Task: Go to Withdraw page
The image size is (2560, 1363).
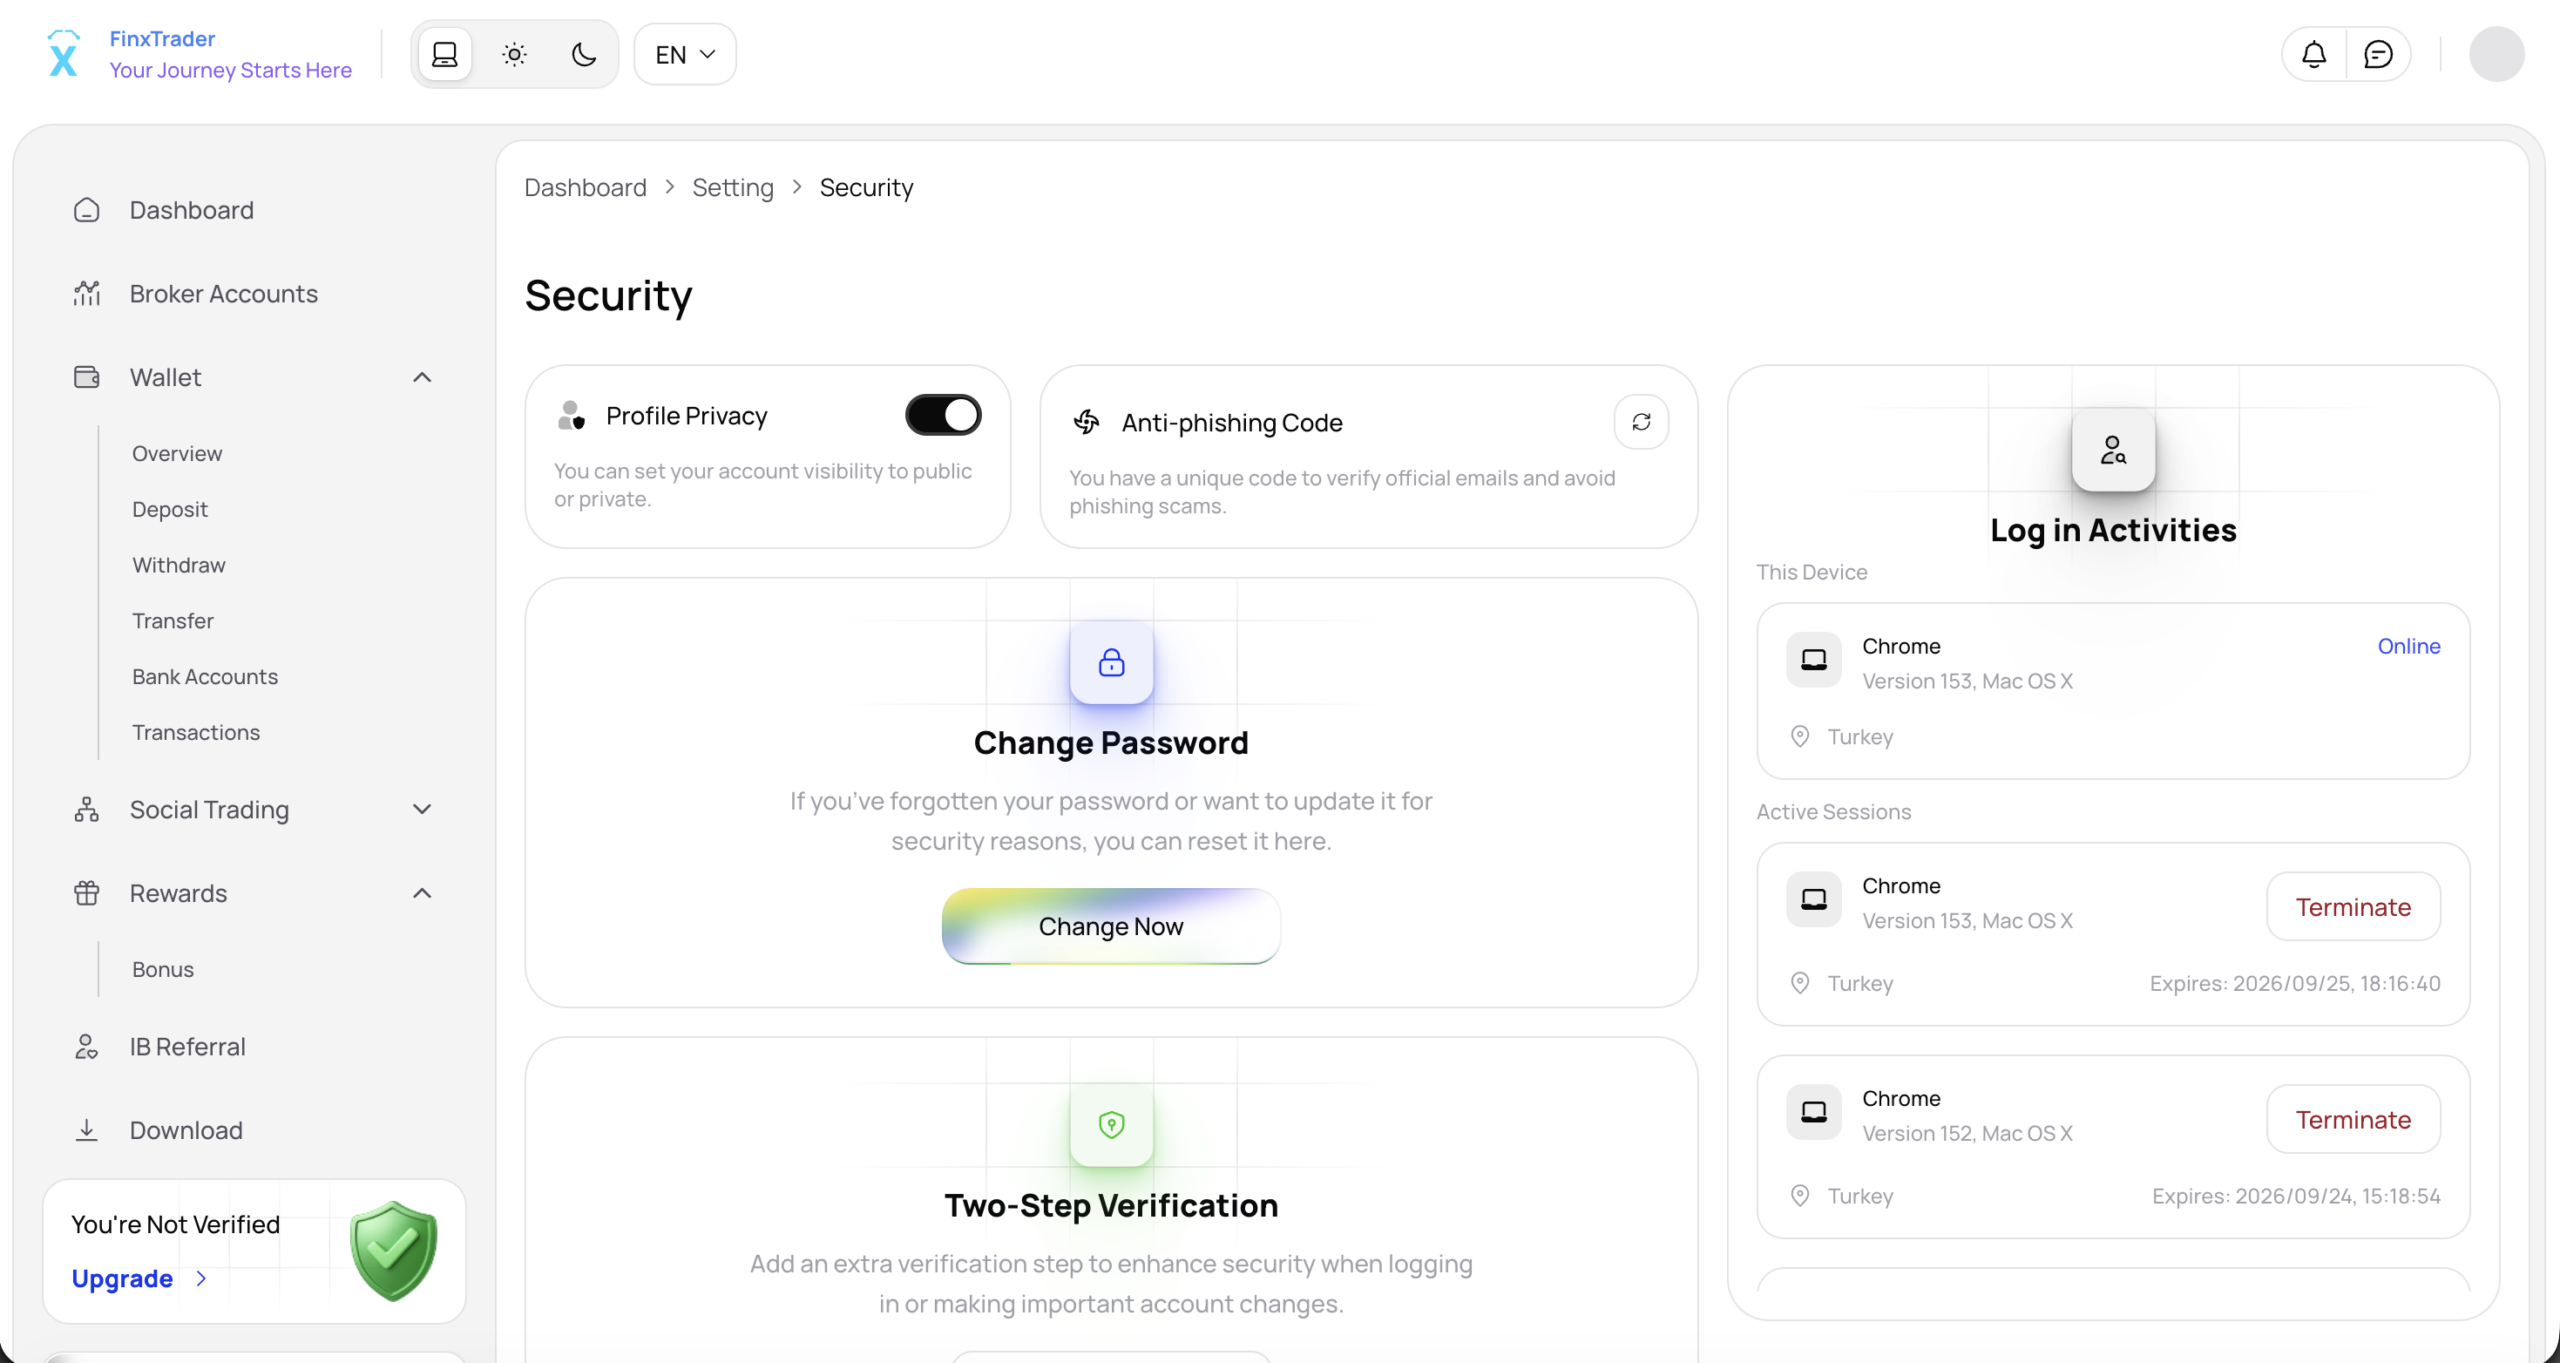Action: tap(179, 566)
